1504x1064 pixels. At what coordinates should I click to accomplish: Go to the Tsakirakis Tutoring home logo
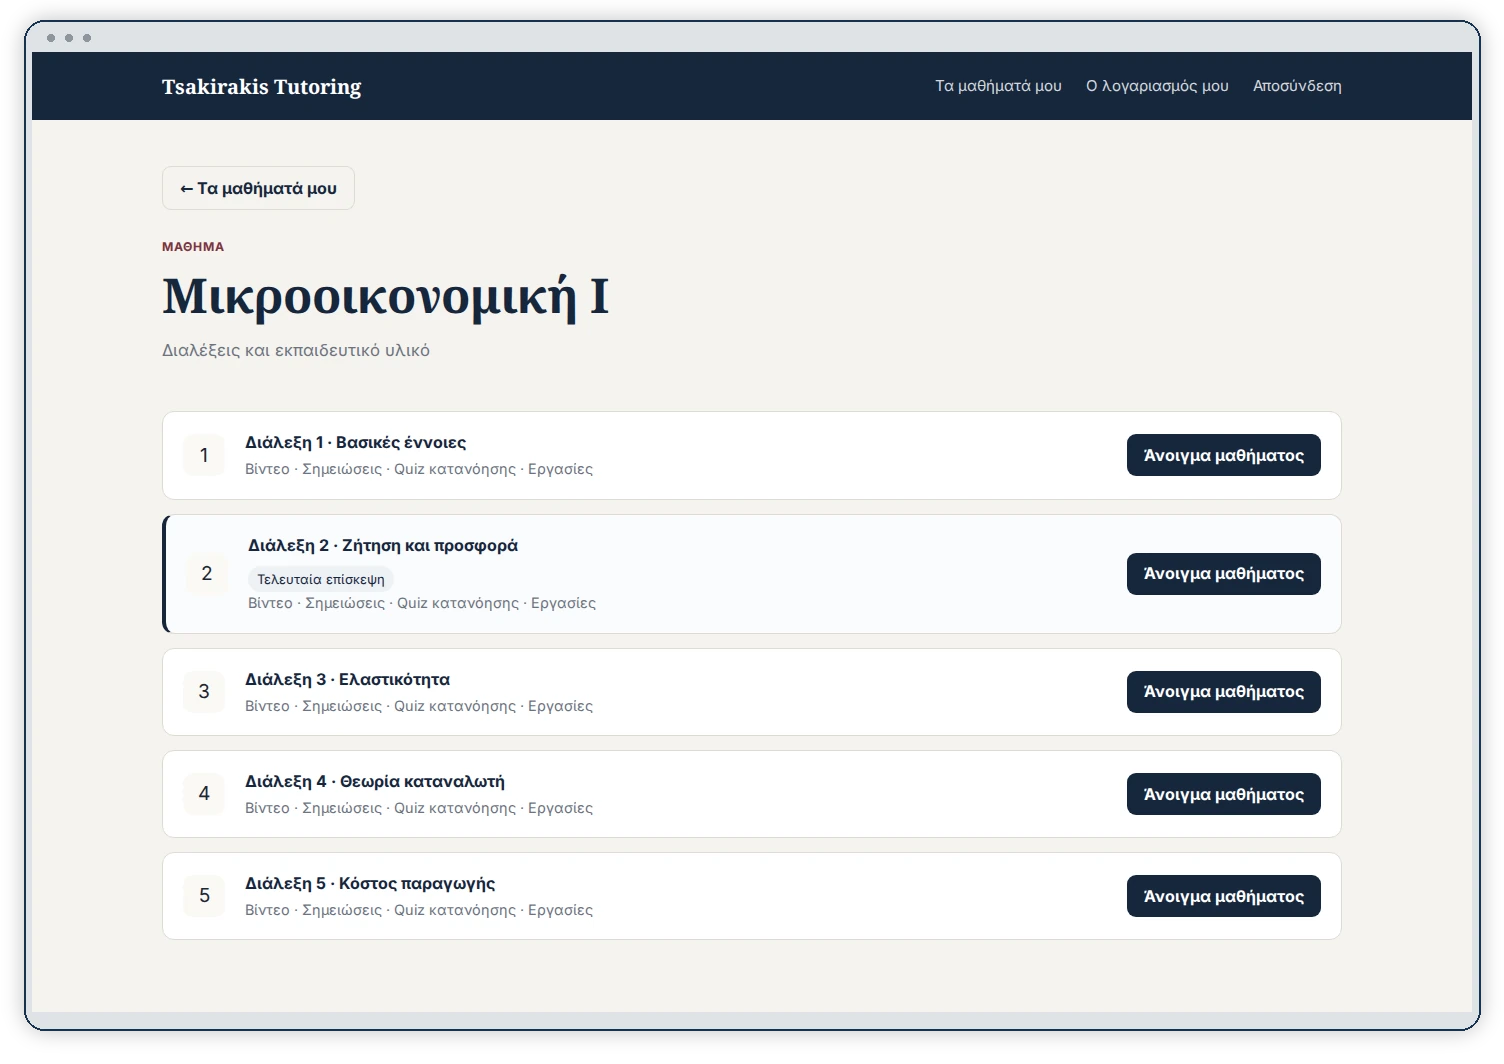pyautogui.click(x=261, y=87)
